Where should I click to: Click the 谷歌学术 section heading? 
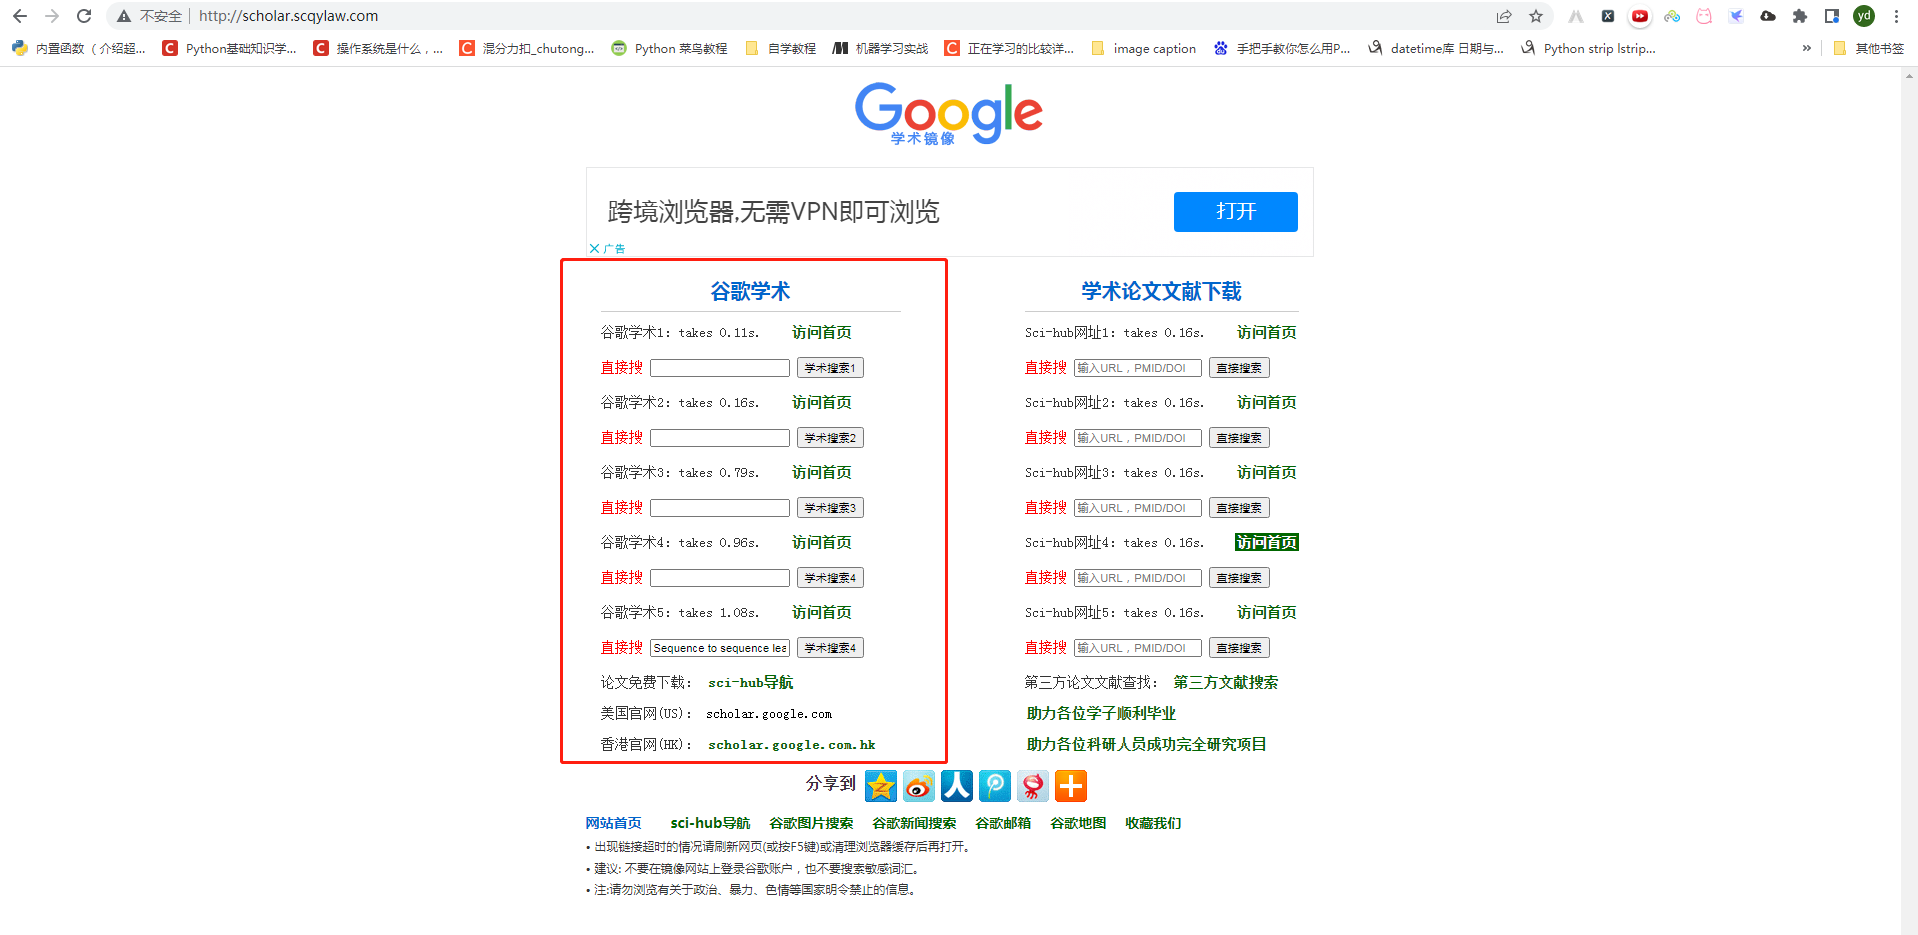[x=750, y=292]
